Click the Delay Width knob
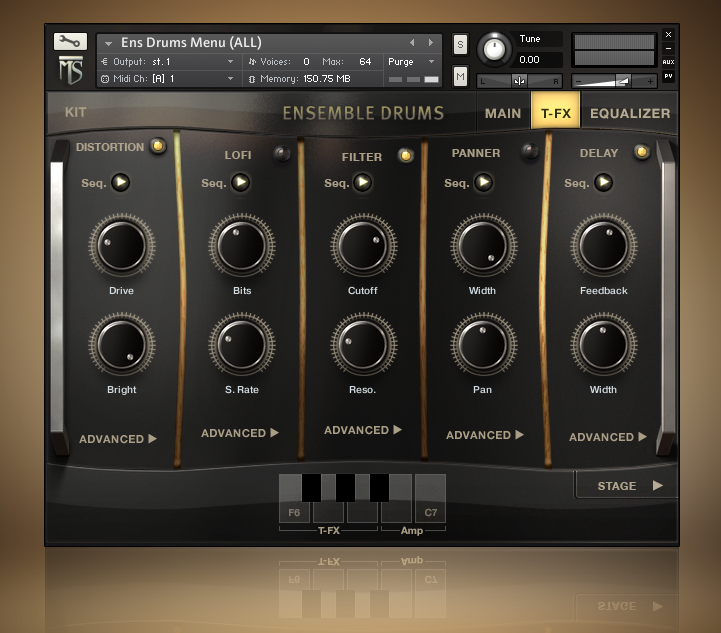Screen dimensions: 721x633 coord(604,345)
